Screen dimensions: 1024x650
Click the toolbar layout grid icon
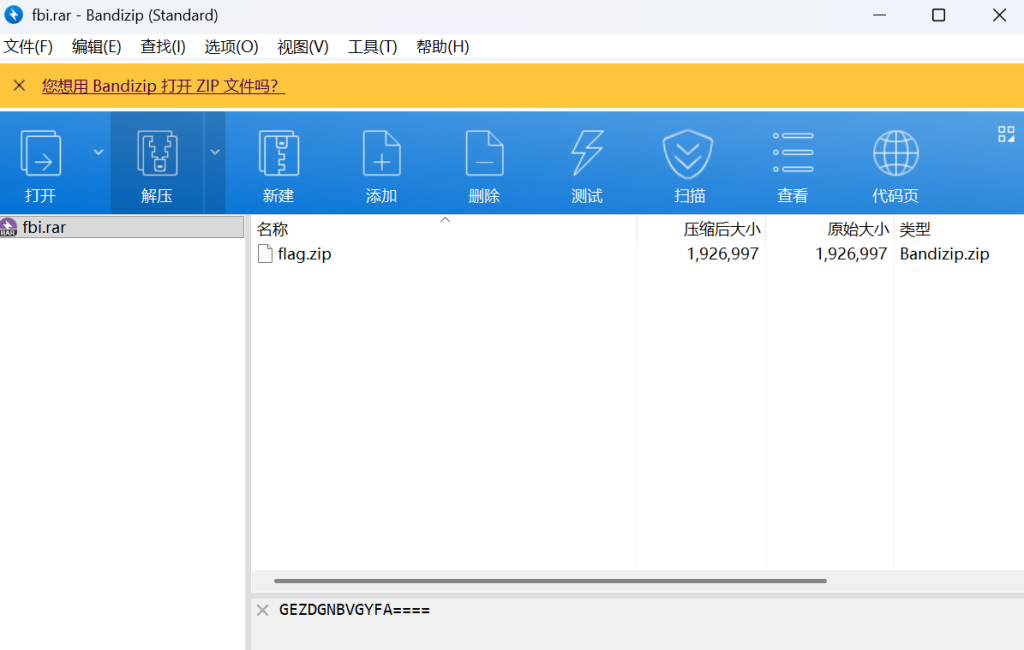(x=1005, y=134)
